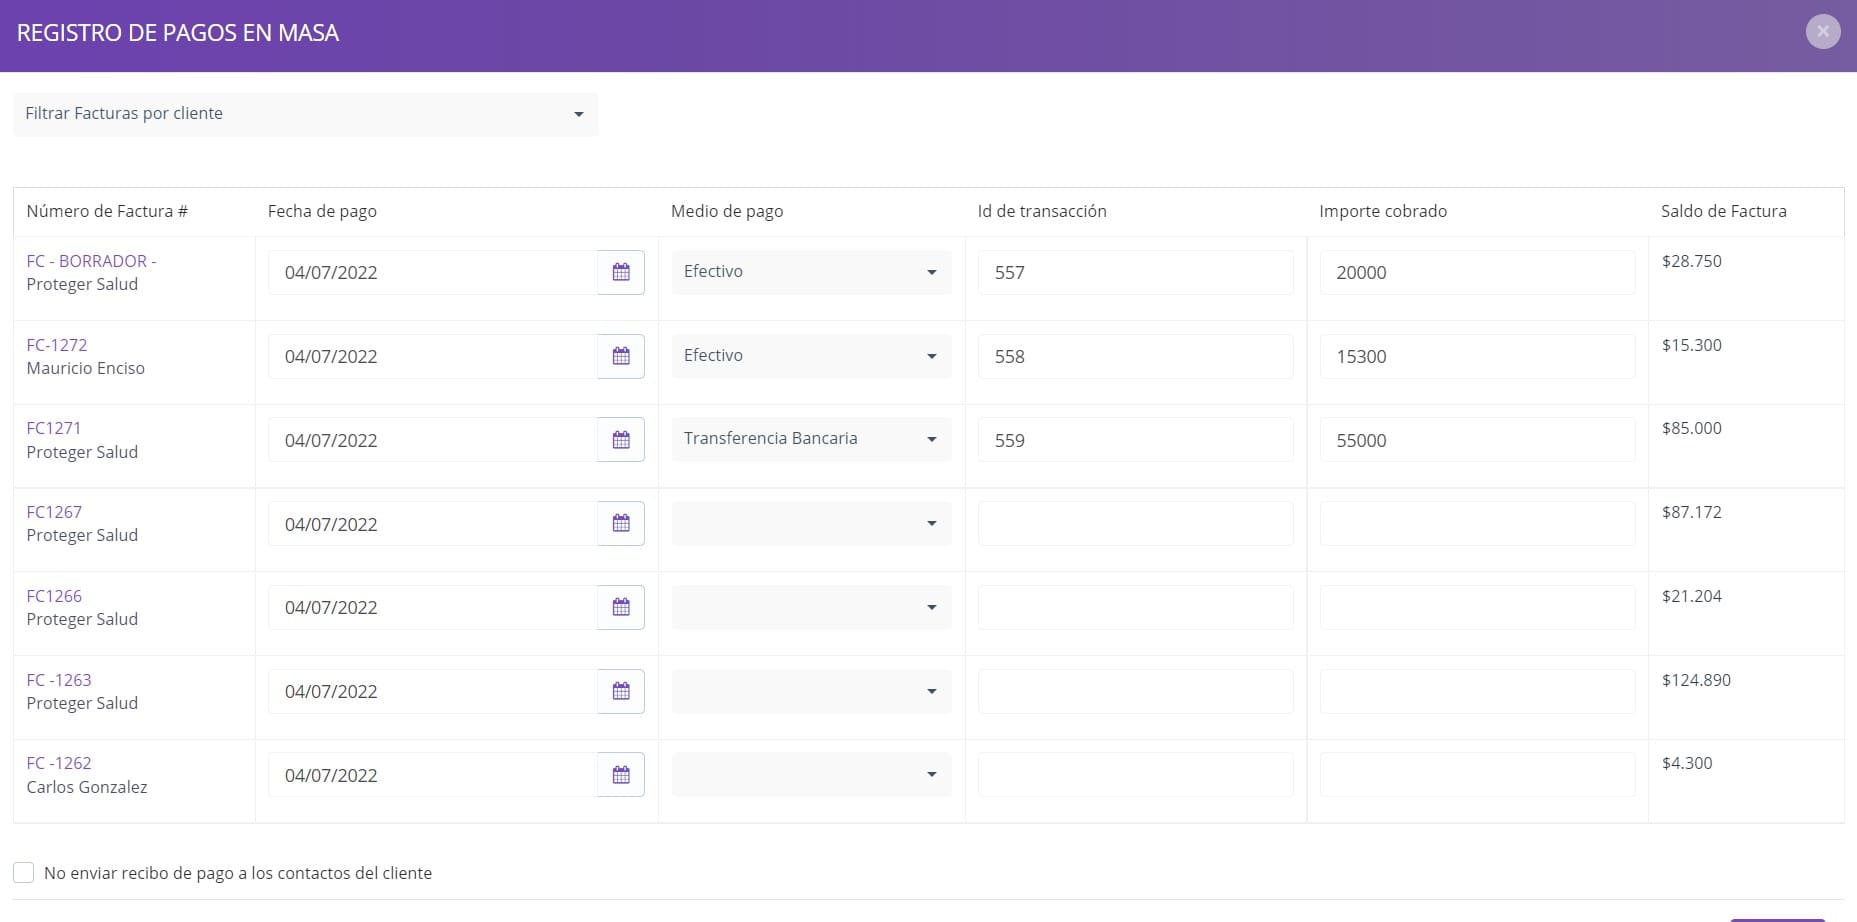The width and height of the screenshot is (1857, 922).
Task: Open the FC - BORRADOR - invoice link
Action: click(x=91, y=261)
